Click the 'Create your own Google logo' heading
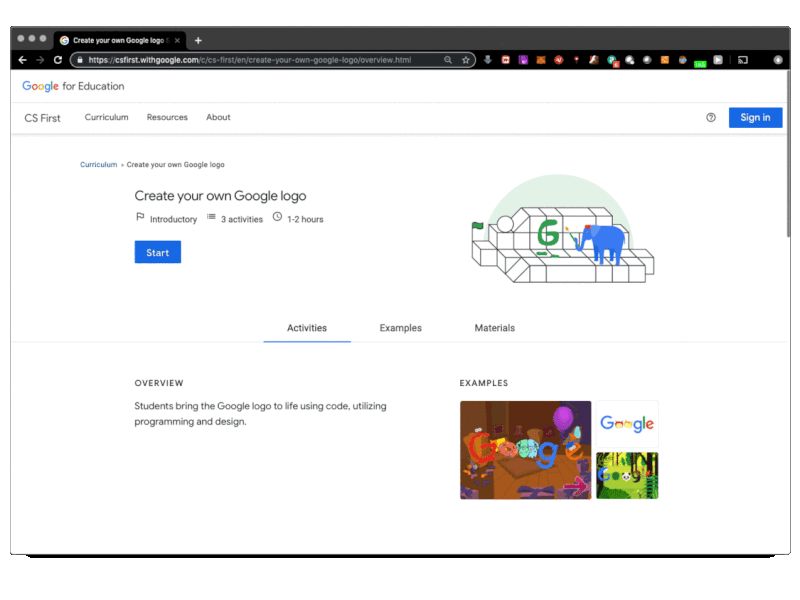 coord(220,196)
